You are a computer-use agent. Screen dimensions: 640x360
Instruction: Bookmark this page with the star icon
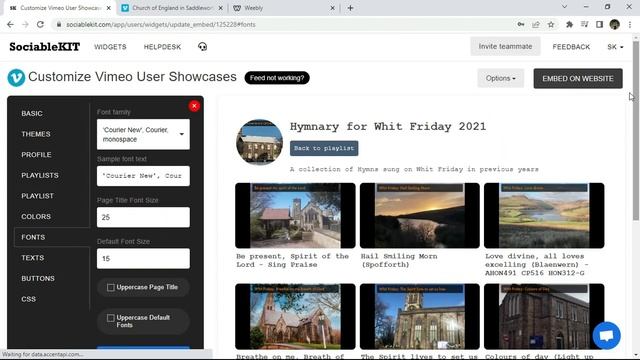[551, 24]
